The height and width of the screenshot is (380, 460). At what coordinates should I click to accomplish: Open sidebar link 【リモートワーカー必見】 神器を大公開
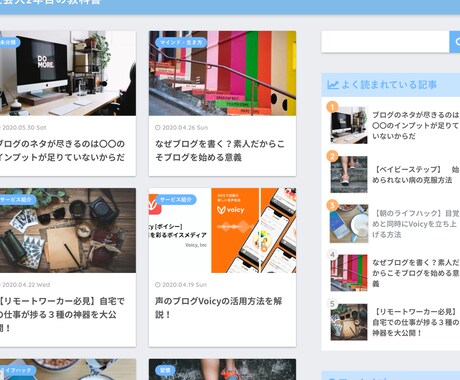(x=416, y=322)
